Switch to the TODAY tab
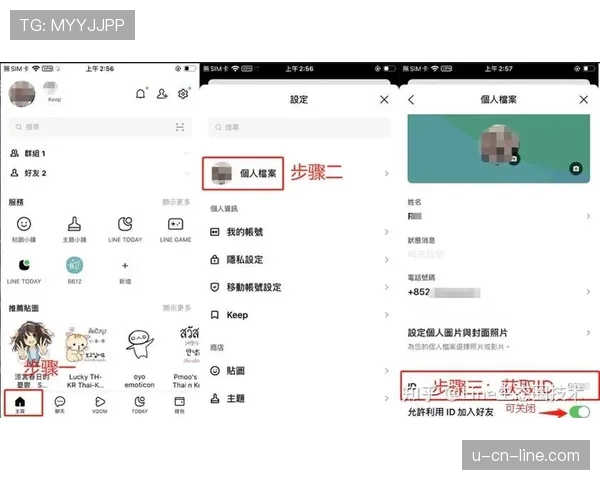The height and width of the screenshot is (480, 600). 140,405
